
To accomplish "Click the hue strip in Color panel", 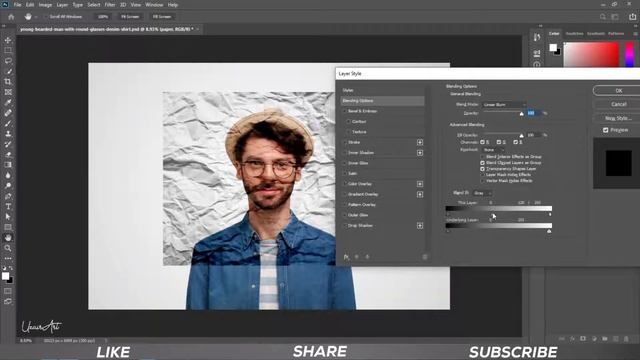I will coord(630,54).
